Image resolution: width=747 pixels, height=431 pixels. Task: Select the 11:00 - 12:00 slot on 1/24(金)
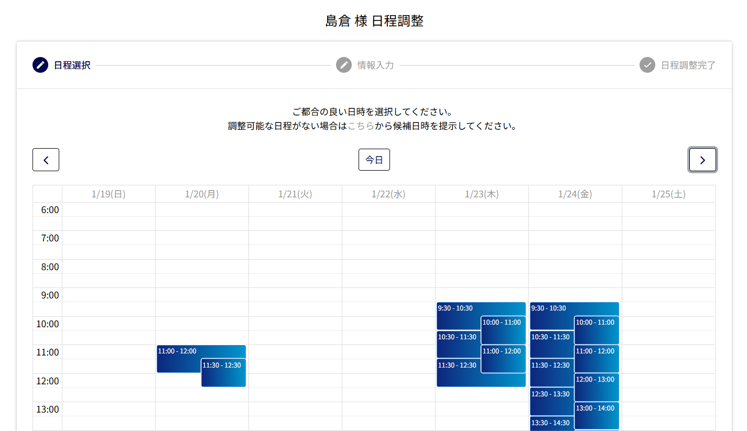click(596, 359)
